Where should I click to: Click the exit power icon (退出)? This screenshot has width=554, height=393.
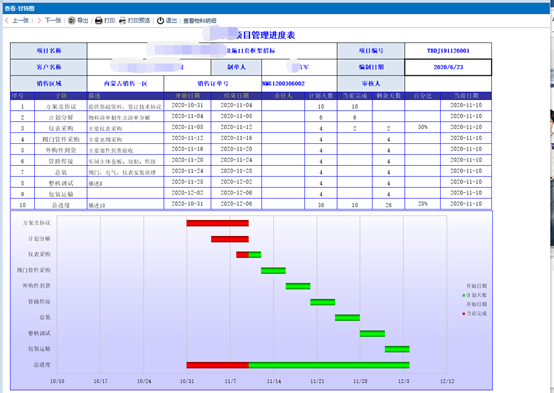point(160,20)
